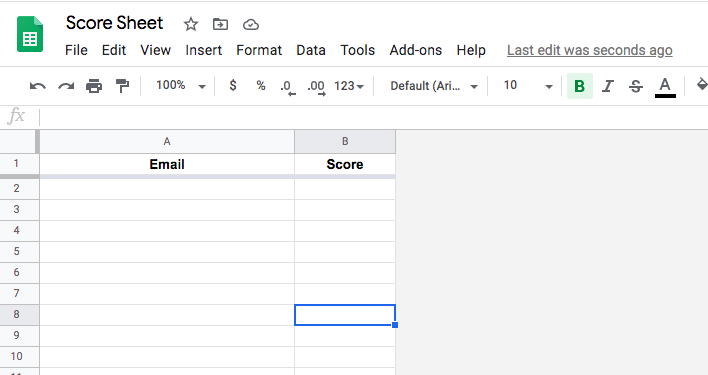The image size is (708, 375).
Task: Click the move to folder icon
Action: click(220, 24)
